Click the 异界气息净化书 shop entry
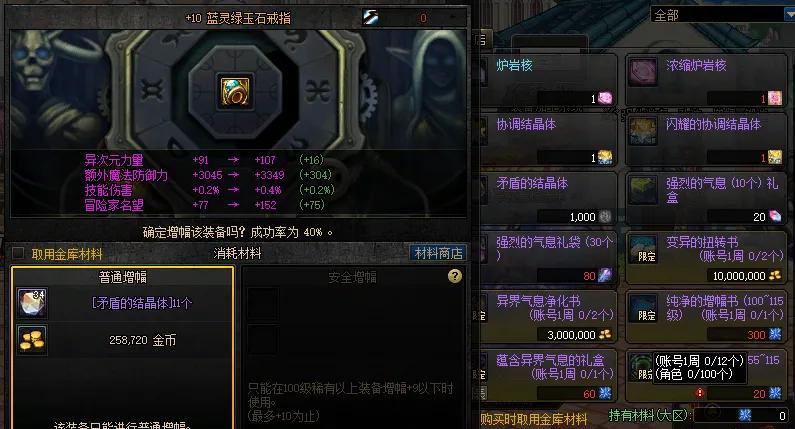Image resolution: width=795 pixels, height=429 pixels. [548, 317]
